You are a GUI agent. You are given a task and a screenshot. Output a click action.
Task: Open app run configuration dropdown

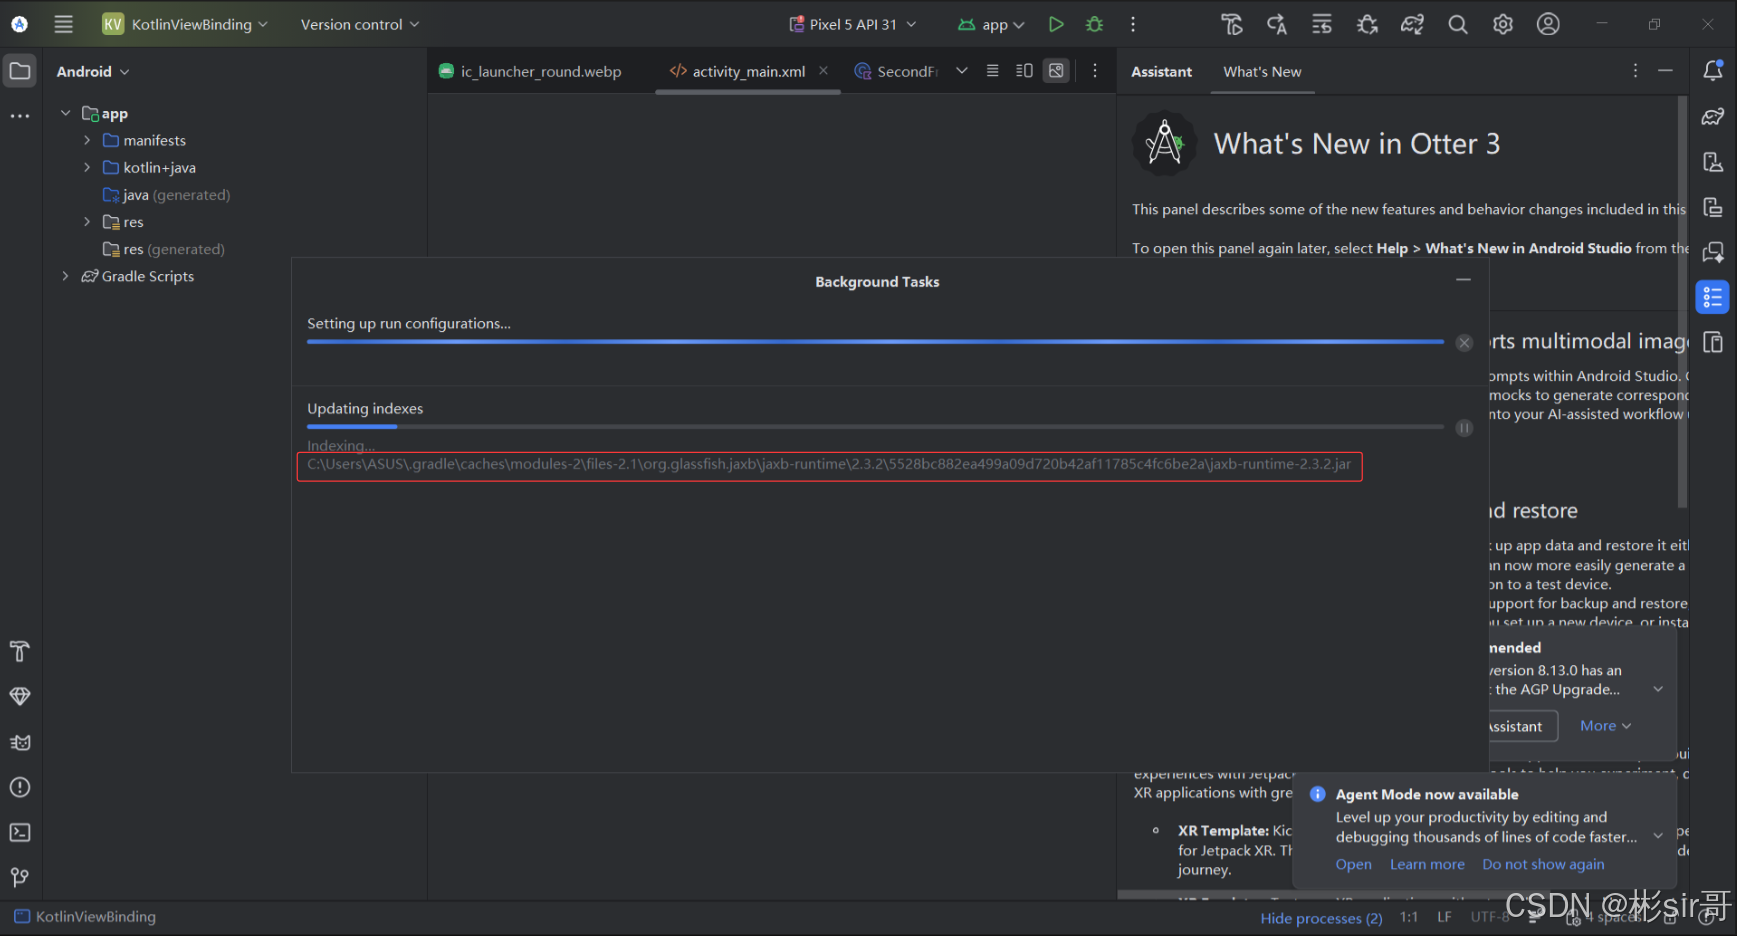click(991, 24)
